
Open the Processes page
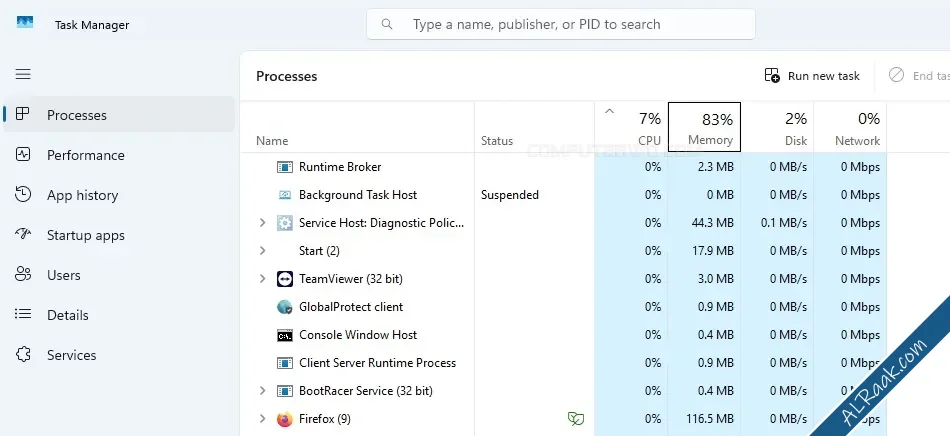[x=119, y=114]
